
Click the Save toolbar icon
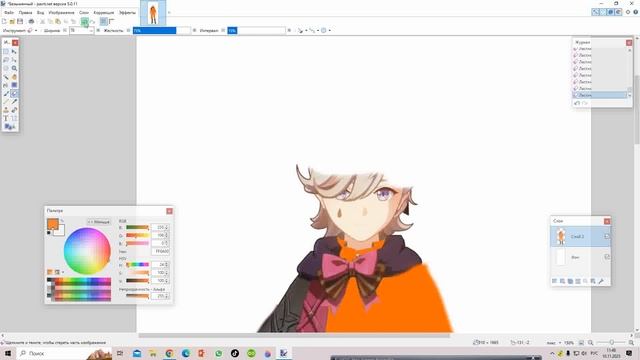point(20,21)
